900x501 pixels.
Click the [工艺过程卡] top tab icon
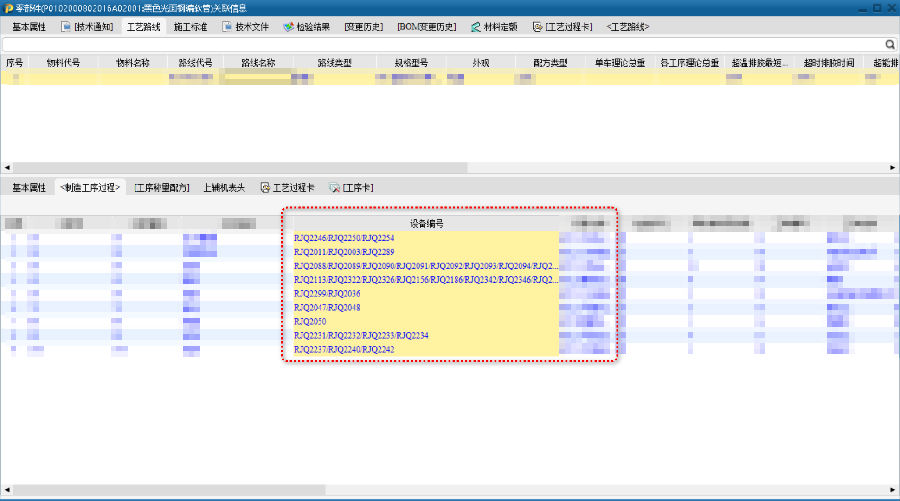(x=537, y=27)
